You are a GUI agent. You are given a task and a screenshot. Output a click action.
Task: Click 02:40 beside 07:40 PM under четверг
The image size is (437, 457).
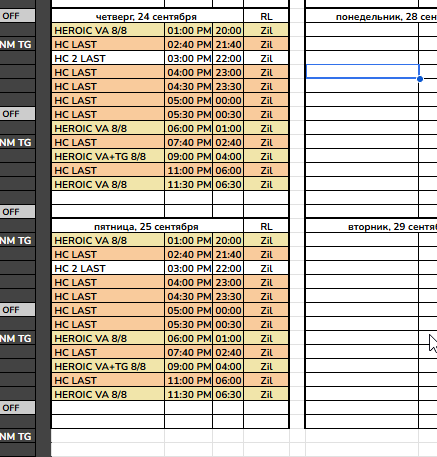(228, 142)
